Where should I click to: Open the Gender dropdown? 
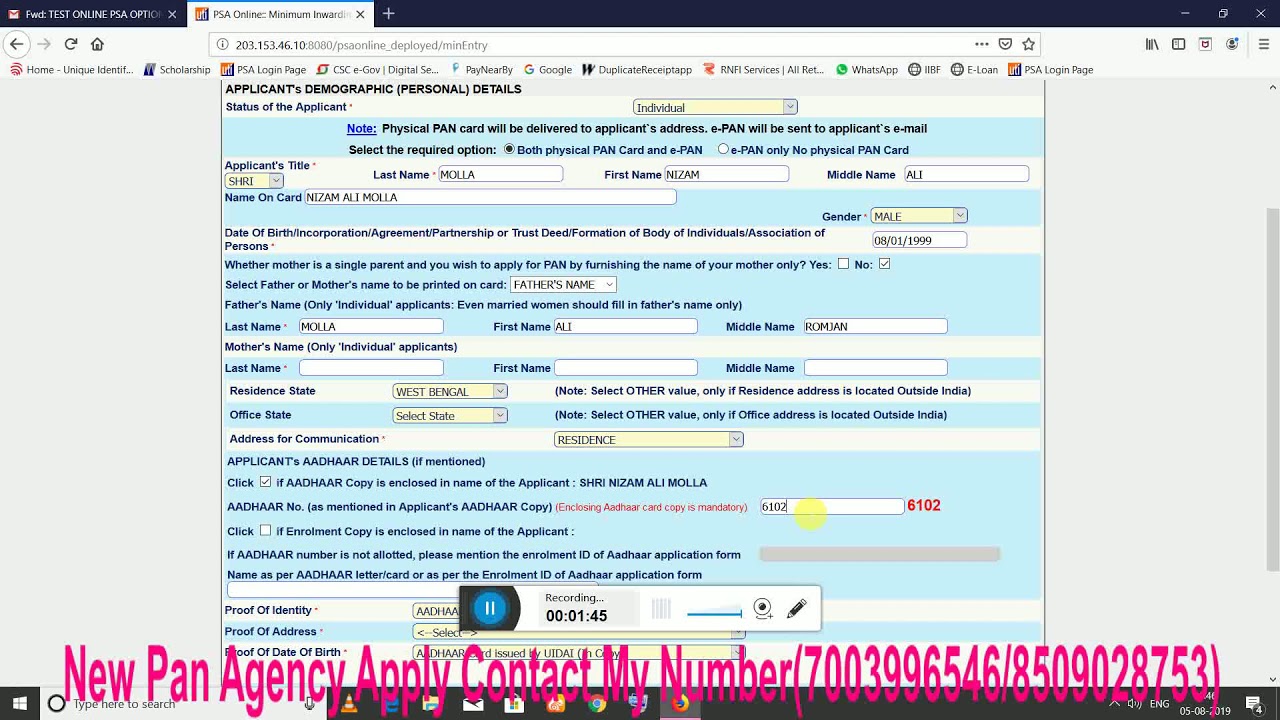coord(919,216)
